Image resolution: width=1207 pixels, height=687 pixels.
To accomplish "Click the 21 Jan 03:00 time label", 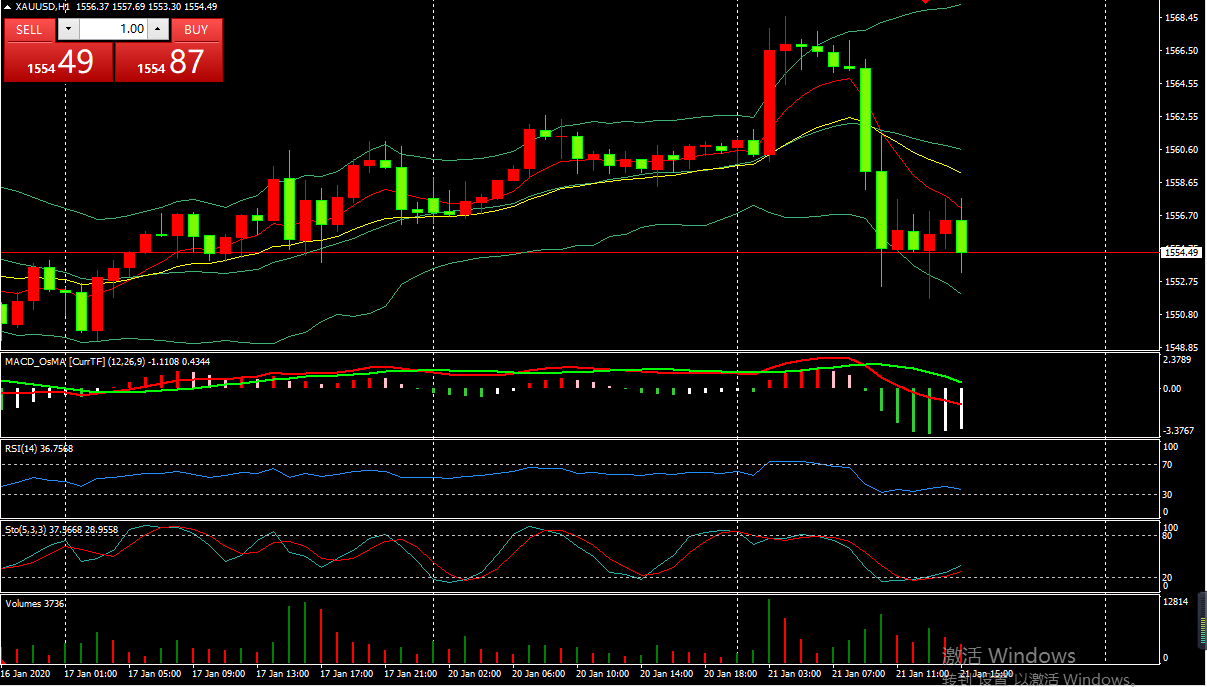I will 795,674.
